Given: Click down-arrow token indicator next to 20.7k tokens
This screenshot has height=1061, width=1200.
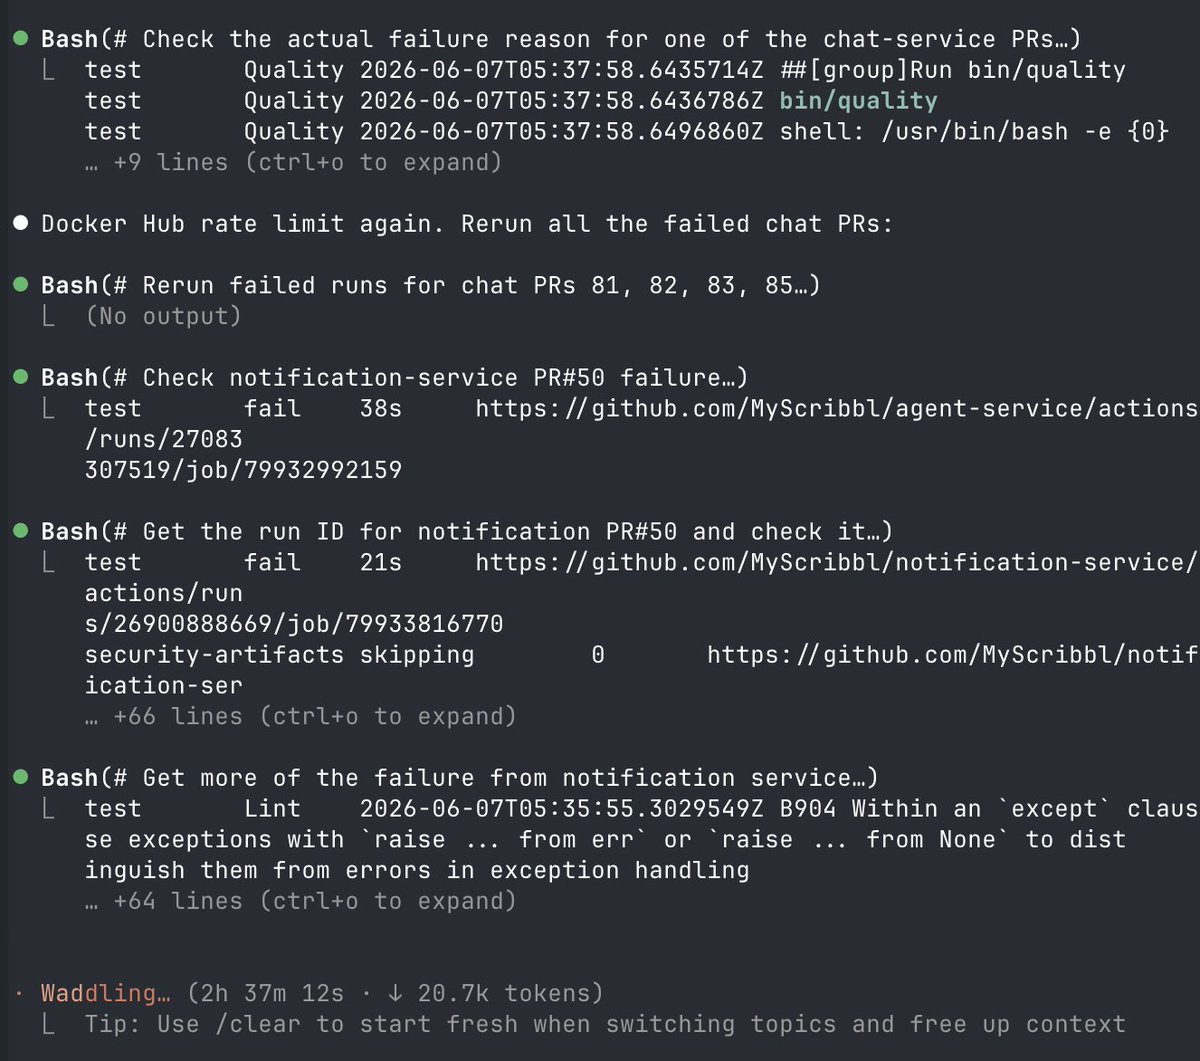Looking at the screenshot, I should (395, 993).
